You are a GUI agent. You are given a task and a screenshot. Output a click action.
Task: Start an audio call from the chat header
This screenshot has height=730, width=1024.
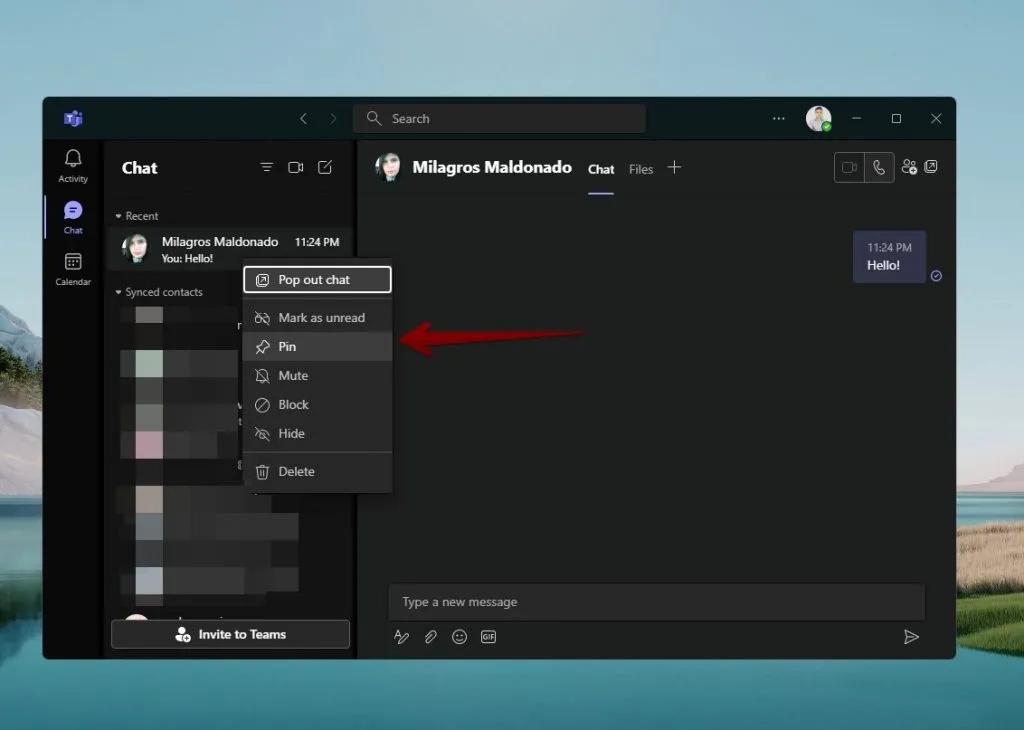coord(879,167)
